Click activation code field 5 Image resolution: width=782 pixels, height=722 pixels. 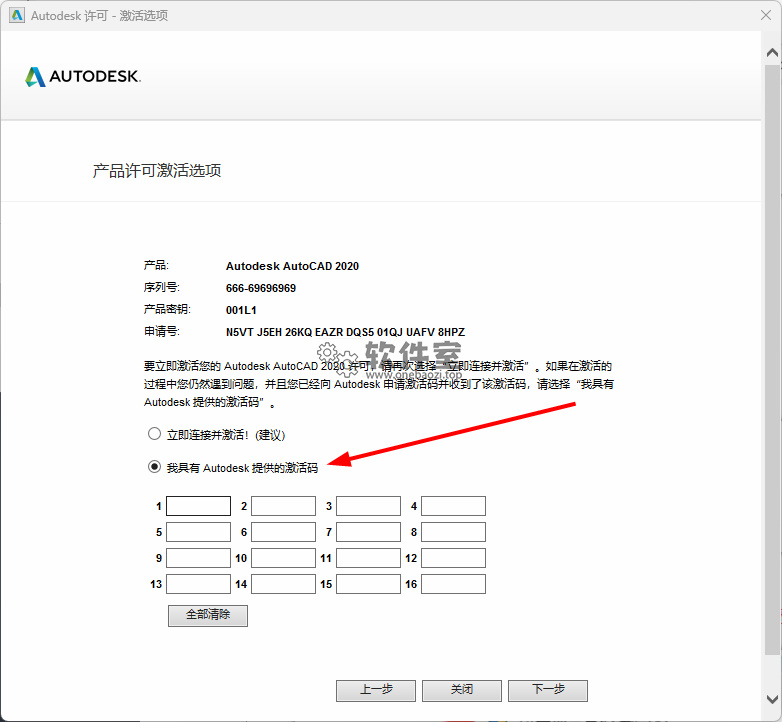coord(198,532)
